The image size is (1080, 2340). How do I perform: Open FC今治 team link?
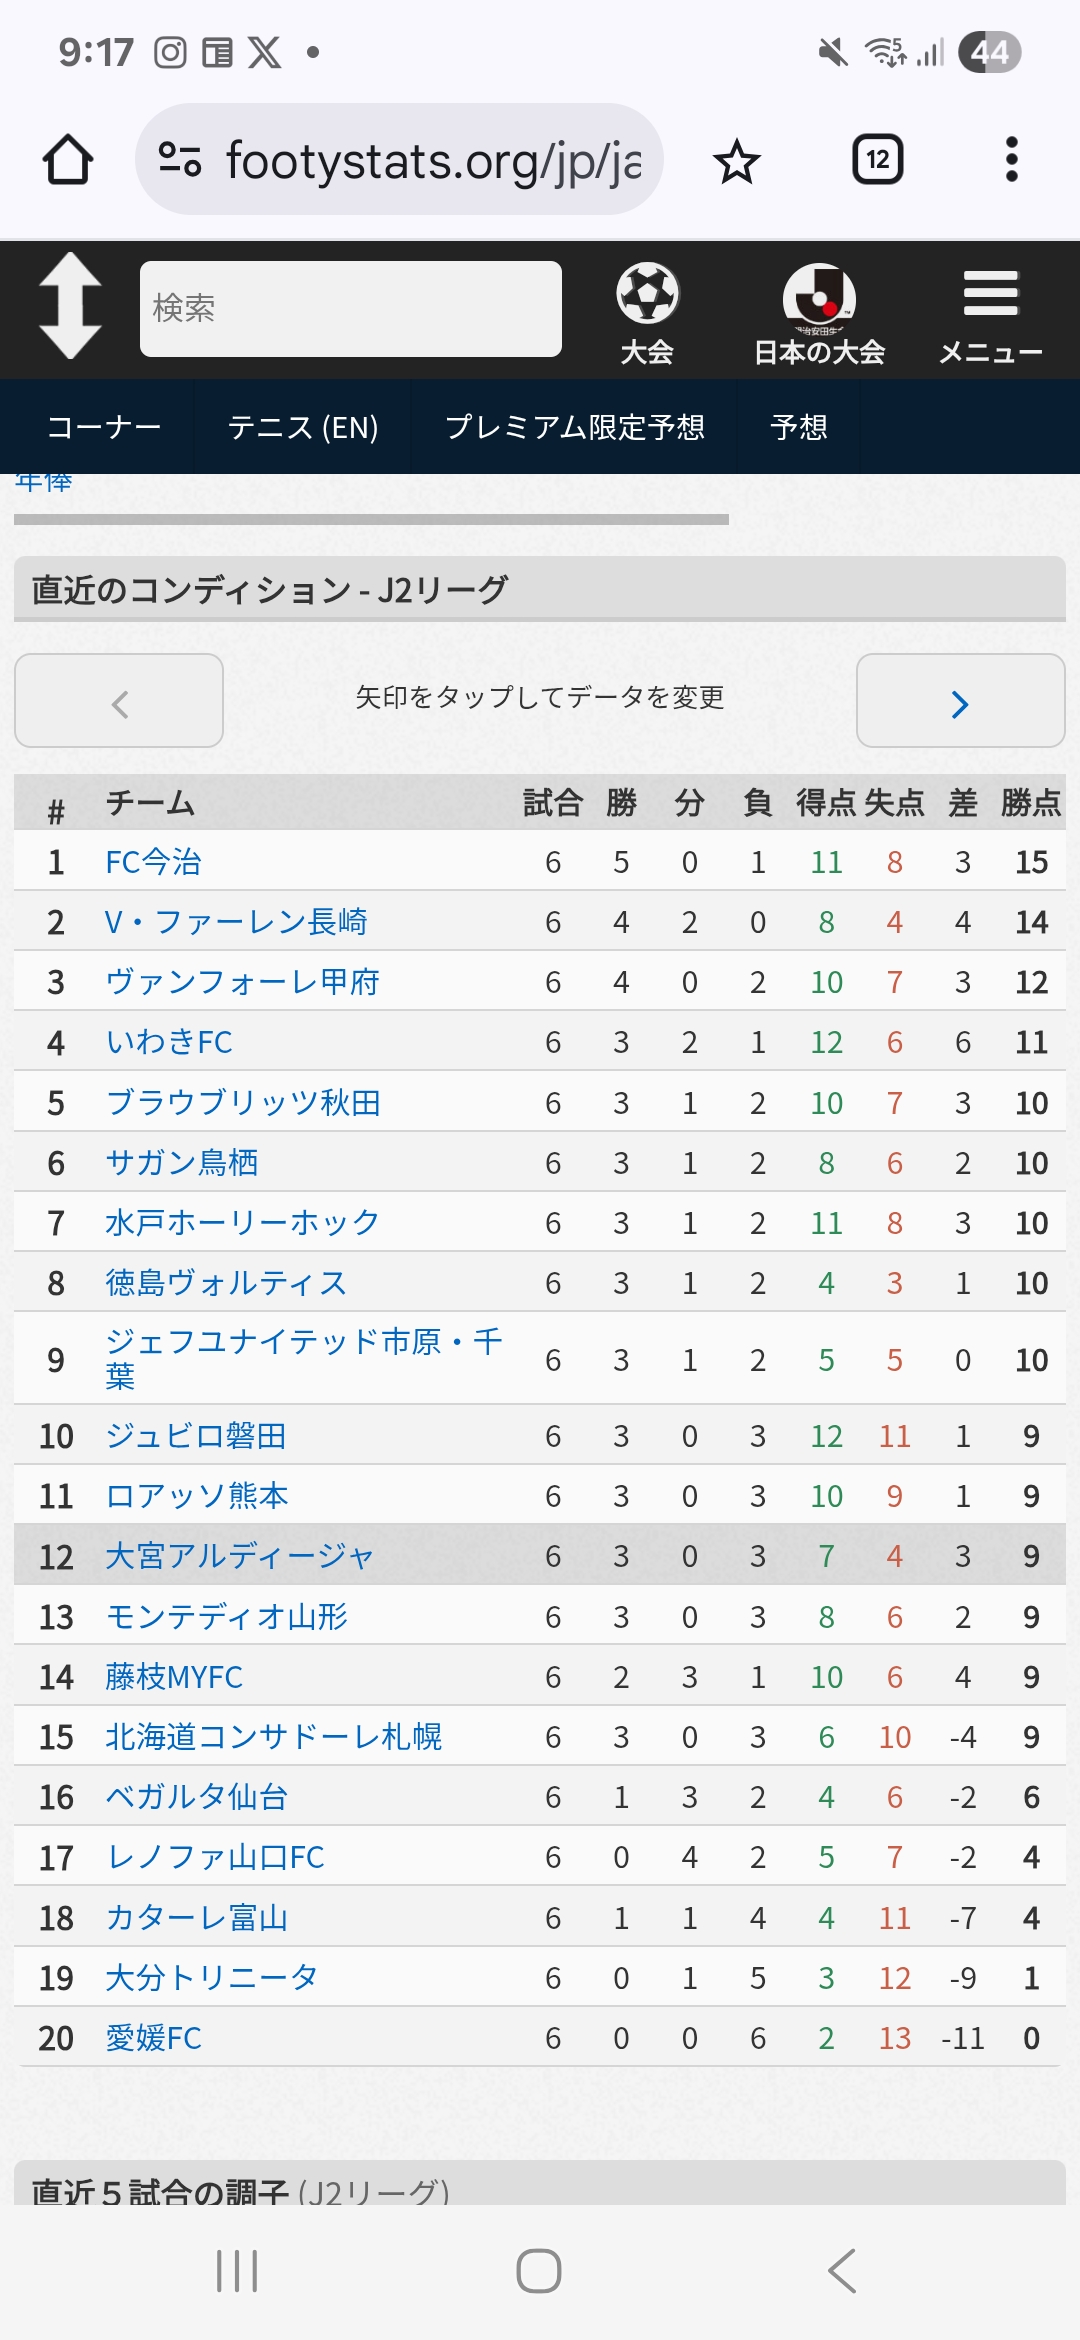pyautogui.click(x=154, y=862)
